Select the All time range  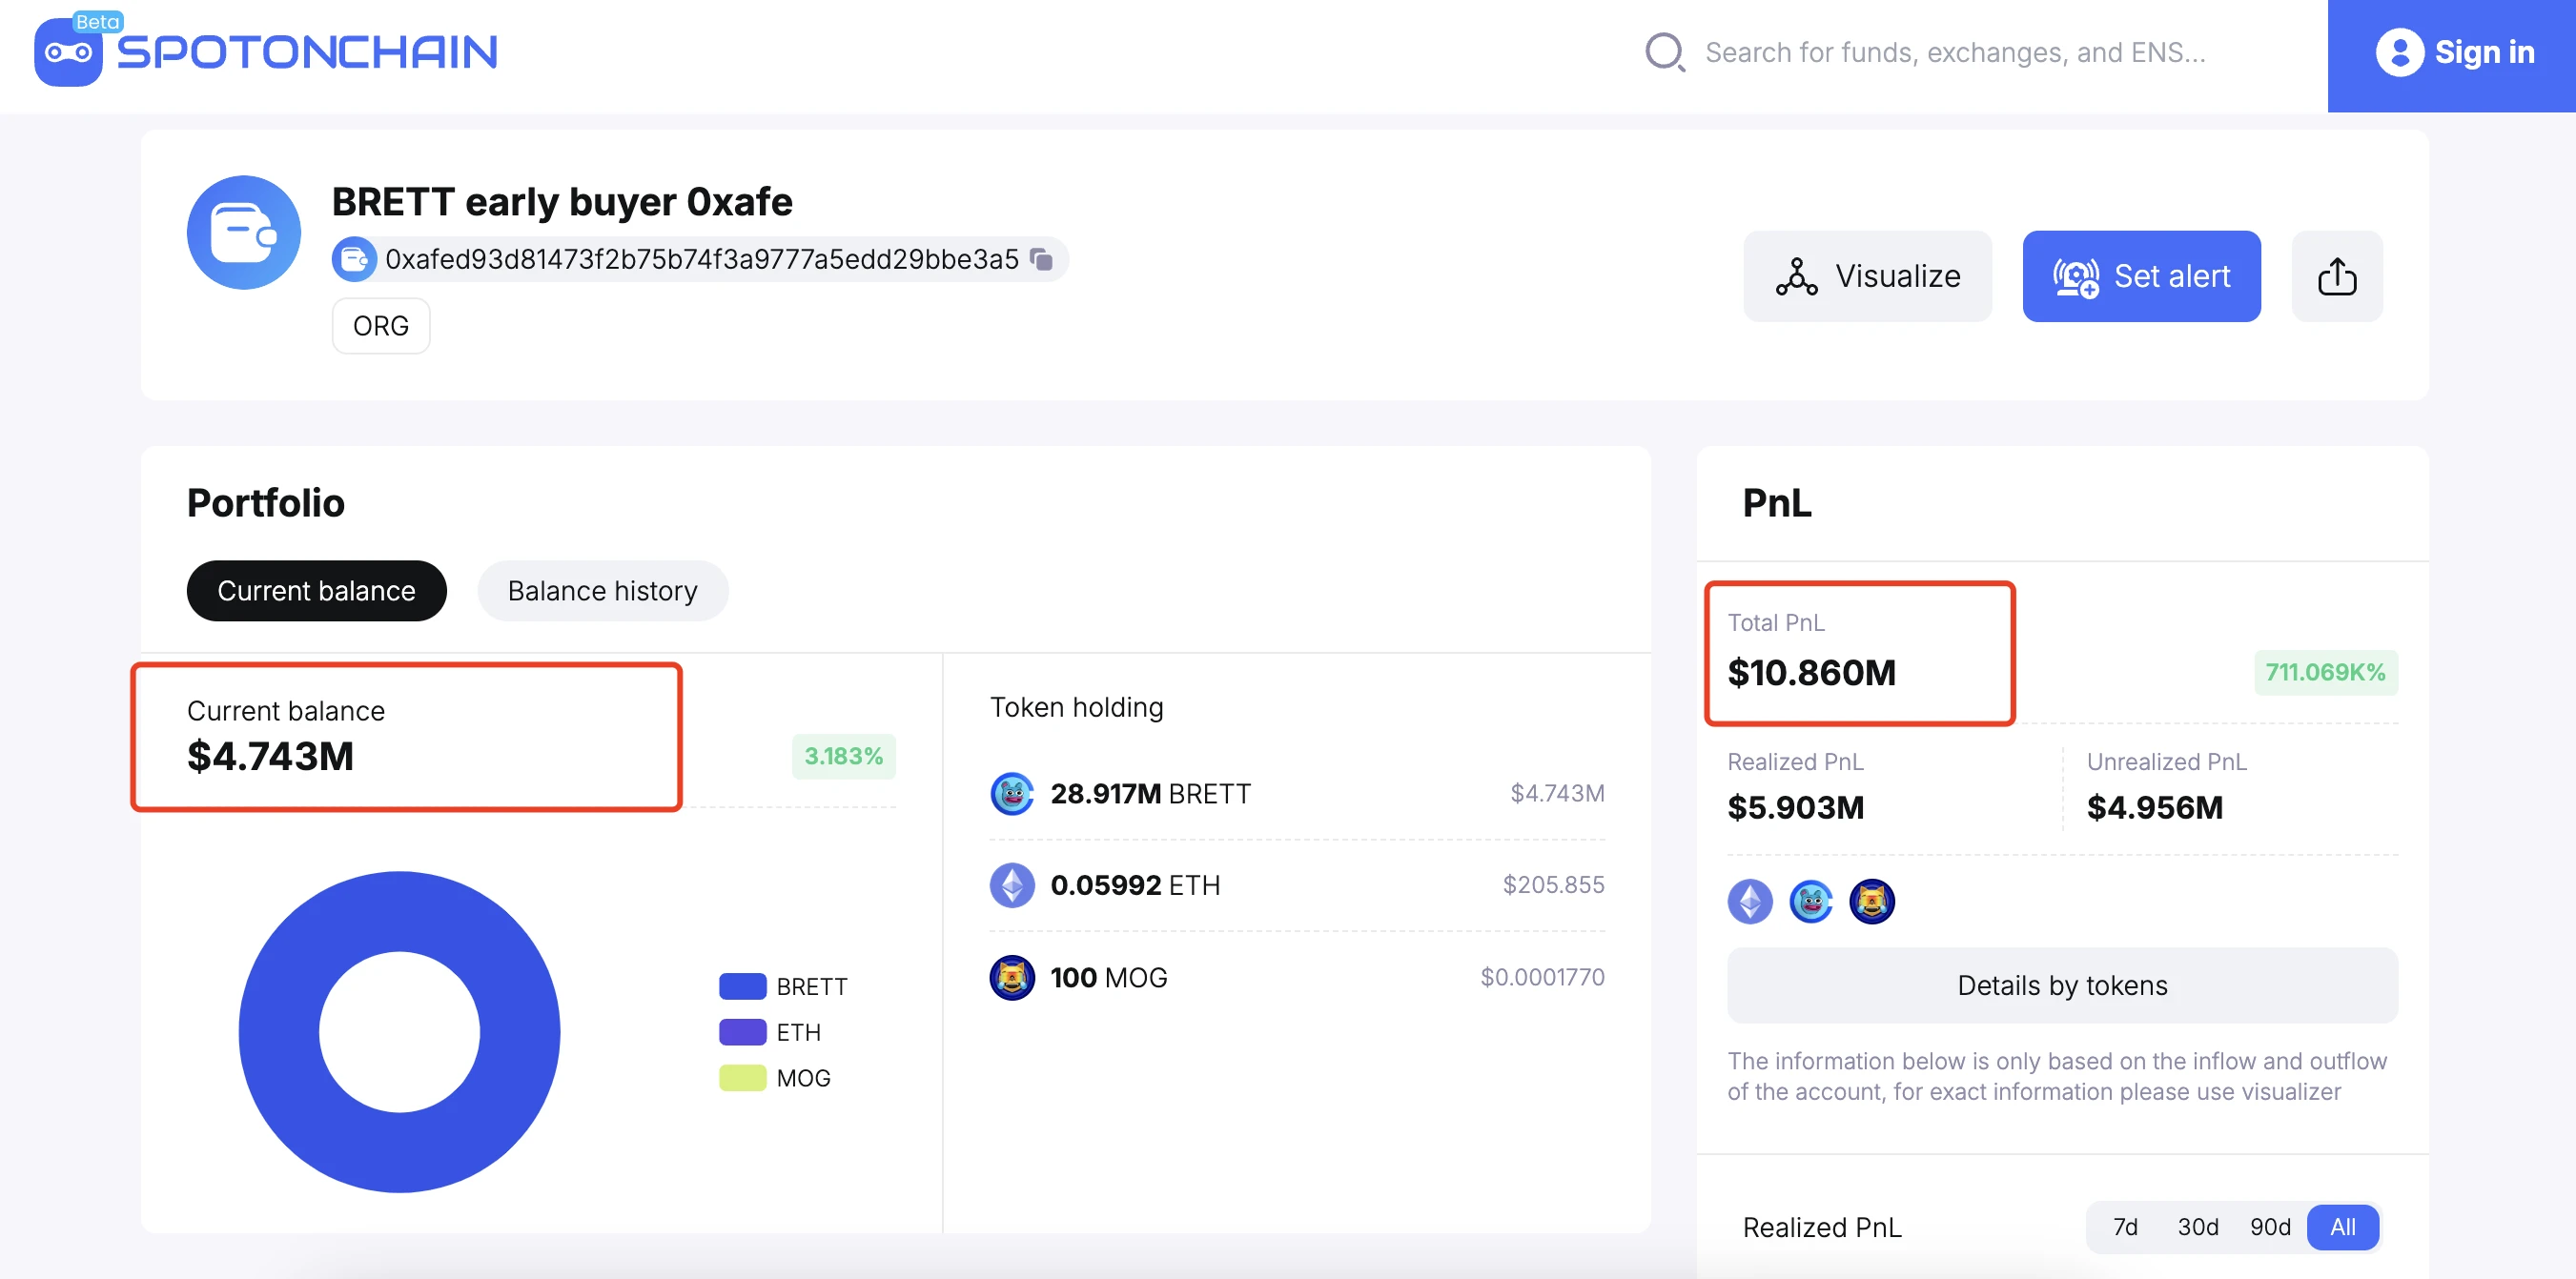pos(2342,1227)
